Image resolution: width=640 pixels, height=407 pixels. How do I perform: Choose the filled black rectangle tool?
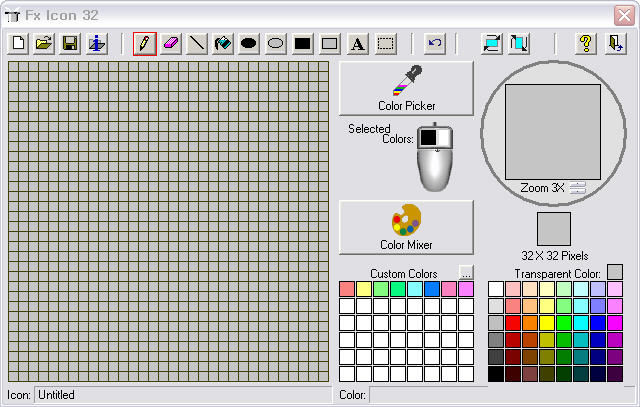[302, 43]
